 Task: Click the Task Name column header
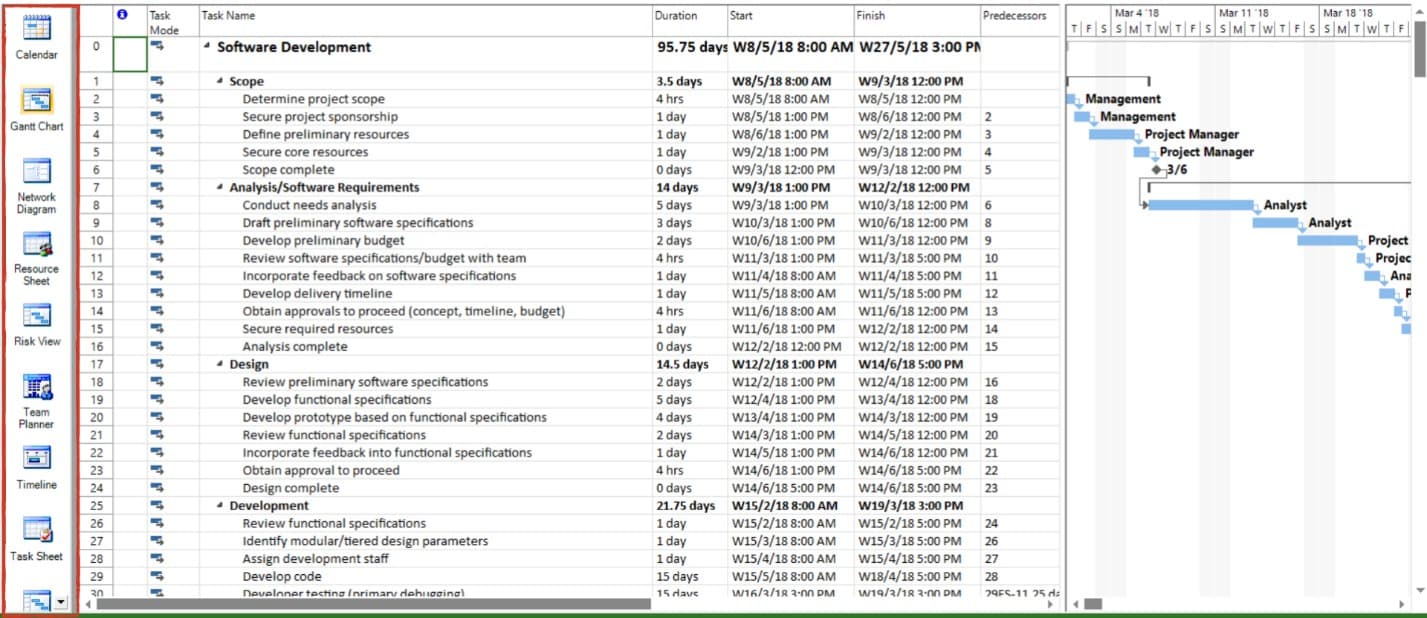click(x=424, y=21)
